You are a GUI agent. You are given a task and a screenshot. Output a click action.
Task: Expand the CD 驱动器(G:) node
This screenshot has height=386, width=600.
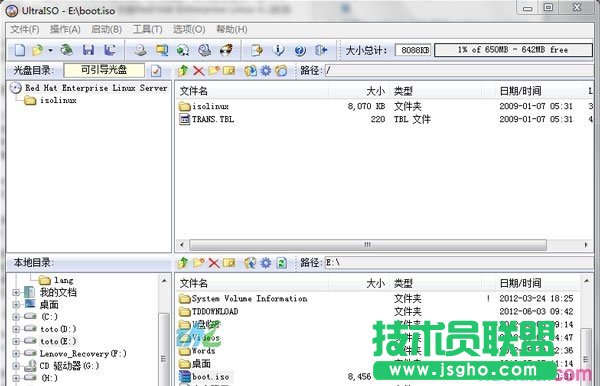(x=16, y=366)
